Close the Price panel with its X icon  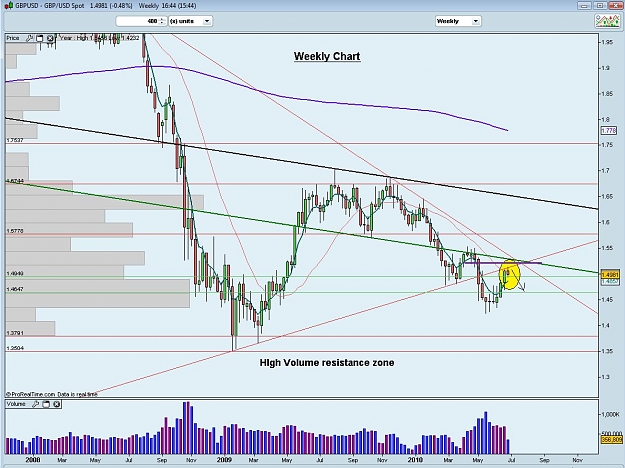[50, 38]
